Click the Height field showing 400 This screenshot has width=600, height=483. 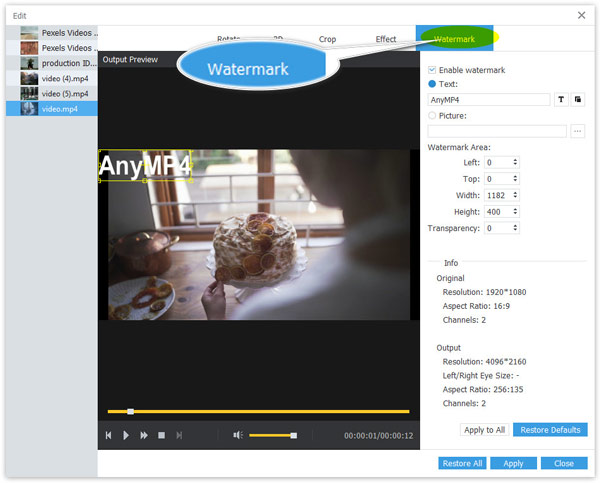pyautogui.click(x=498, y=212)
